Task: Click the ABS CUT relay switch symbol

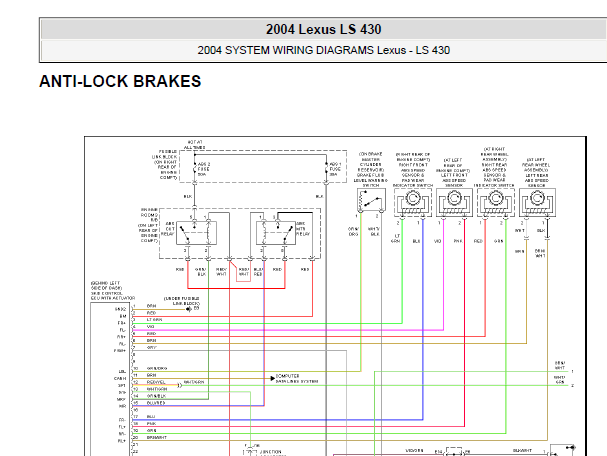Action: (196, 233)
